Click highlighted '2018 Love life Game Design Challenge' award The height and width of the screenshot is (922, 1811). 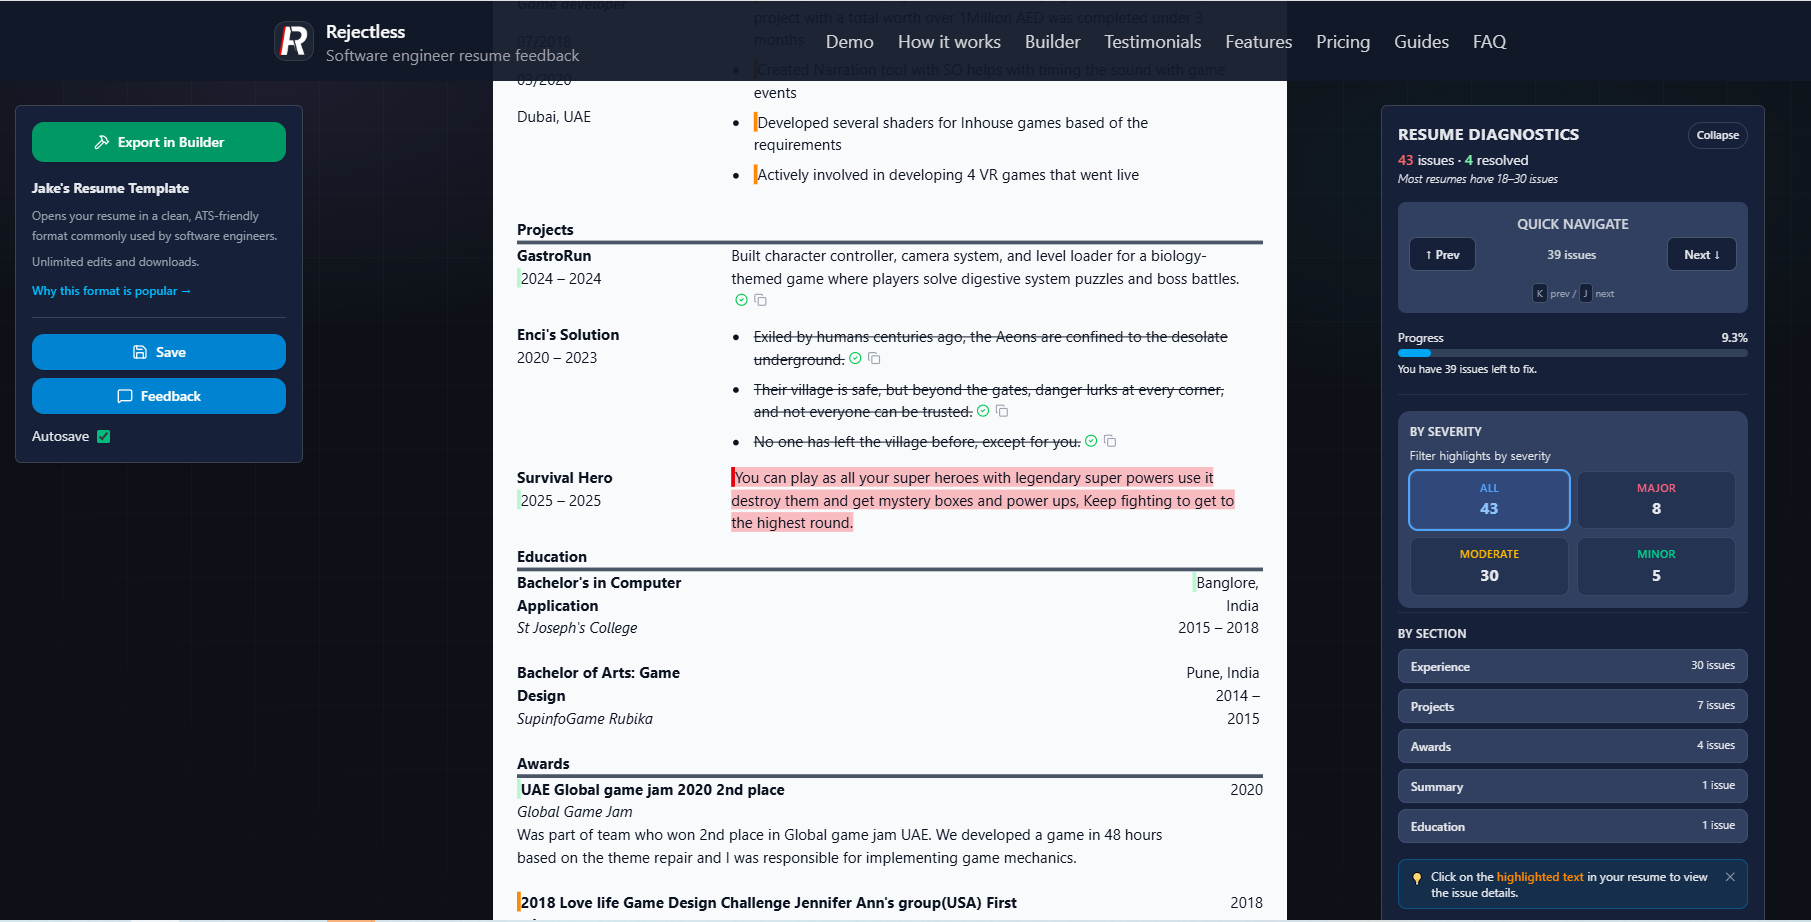[x=767, y=903]
